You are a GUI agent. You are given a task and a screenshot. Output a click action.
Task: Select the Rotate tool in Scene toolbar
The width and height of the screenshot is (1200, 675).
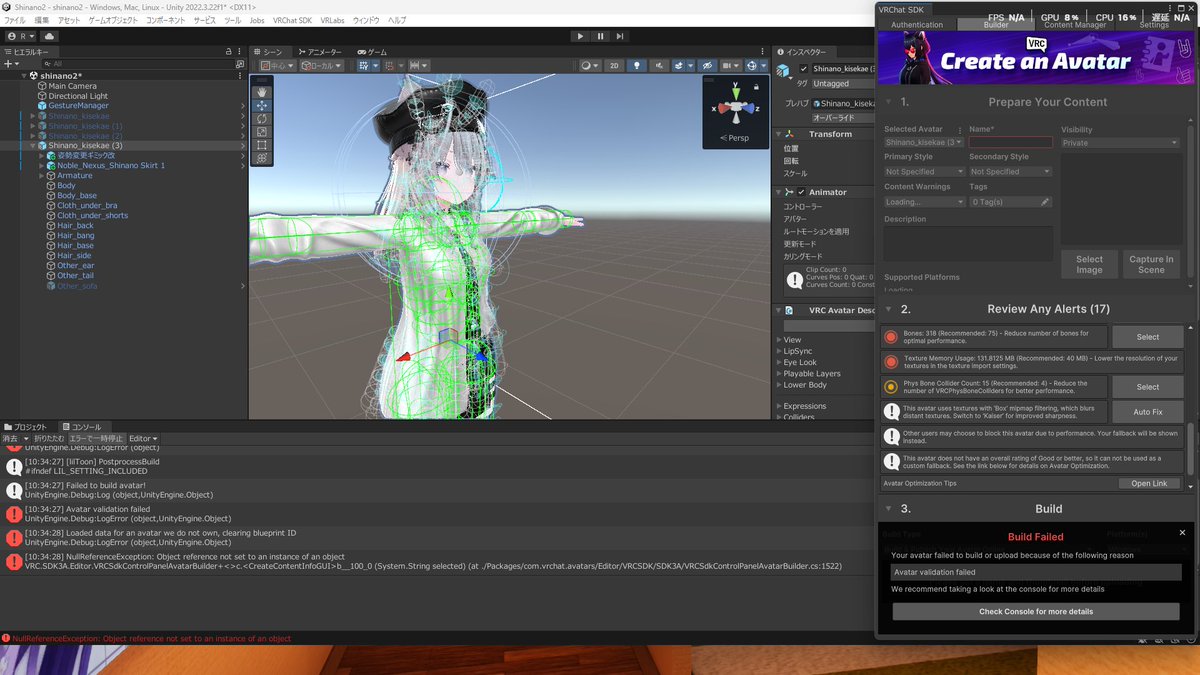point(262,118)
